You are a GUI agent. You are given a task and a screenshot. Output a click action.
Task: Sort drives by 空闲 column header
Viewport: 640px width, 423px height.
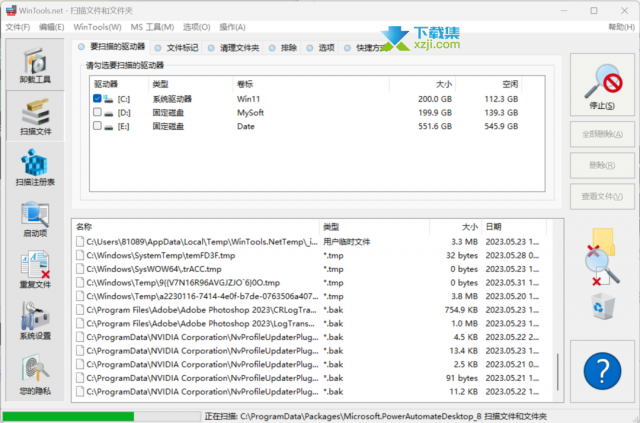(x=489, y=85)
